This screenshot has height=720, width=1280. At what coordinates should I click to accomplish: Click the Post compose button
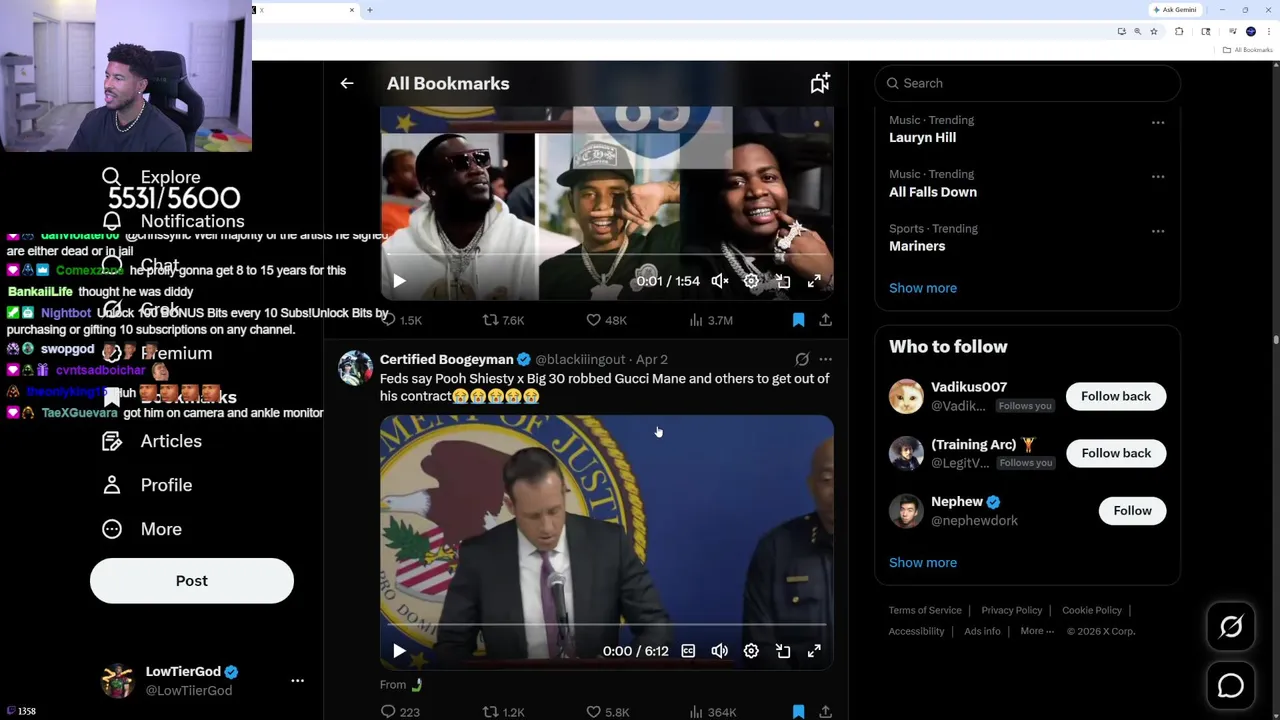click(x=192, y=581)
